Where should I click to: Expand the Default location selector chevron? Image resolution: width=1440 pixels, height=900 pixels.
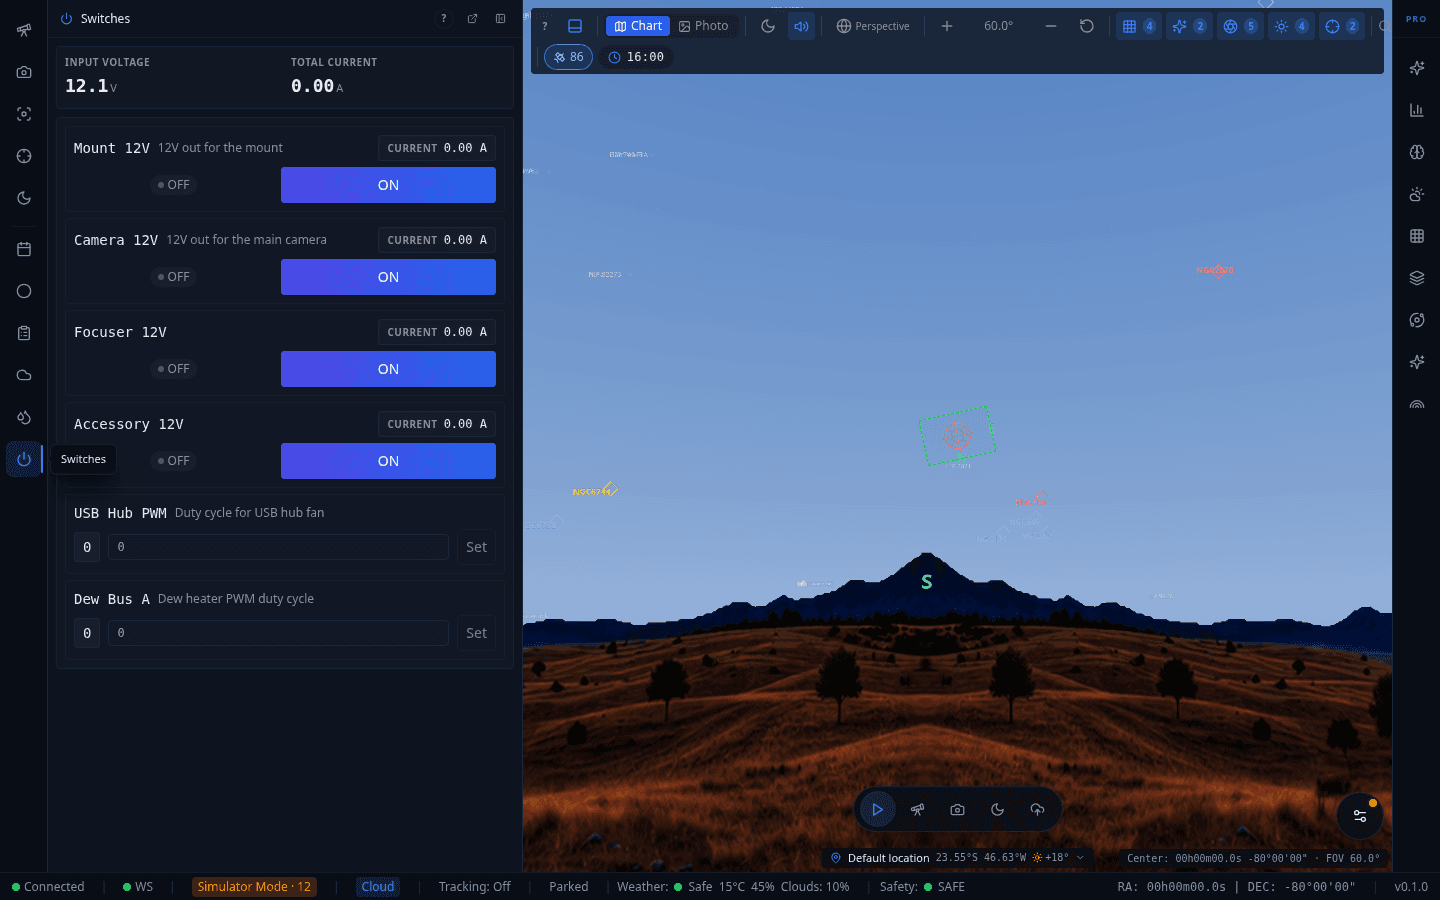point(1080,858)
